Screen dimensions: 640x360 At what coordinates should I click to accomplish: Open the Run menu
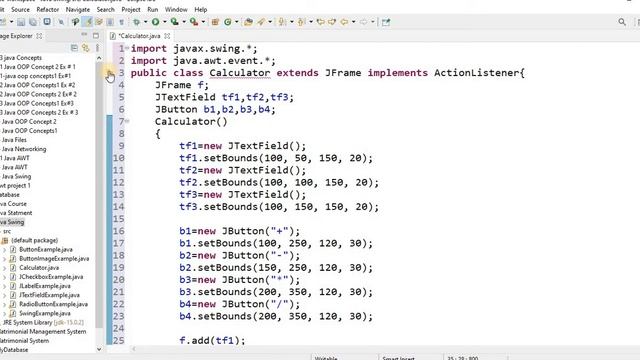point(153,9)
